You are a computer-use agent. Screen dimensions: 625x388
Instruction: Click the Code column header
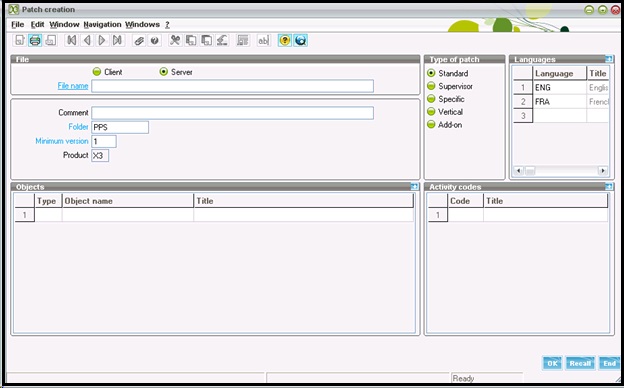pos(466,201)
